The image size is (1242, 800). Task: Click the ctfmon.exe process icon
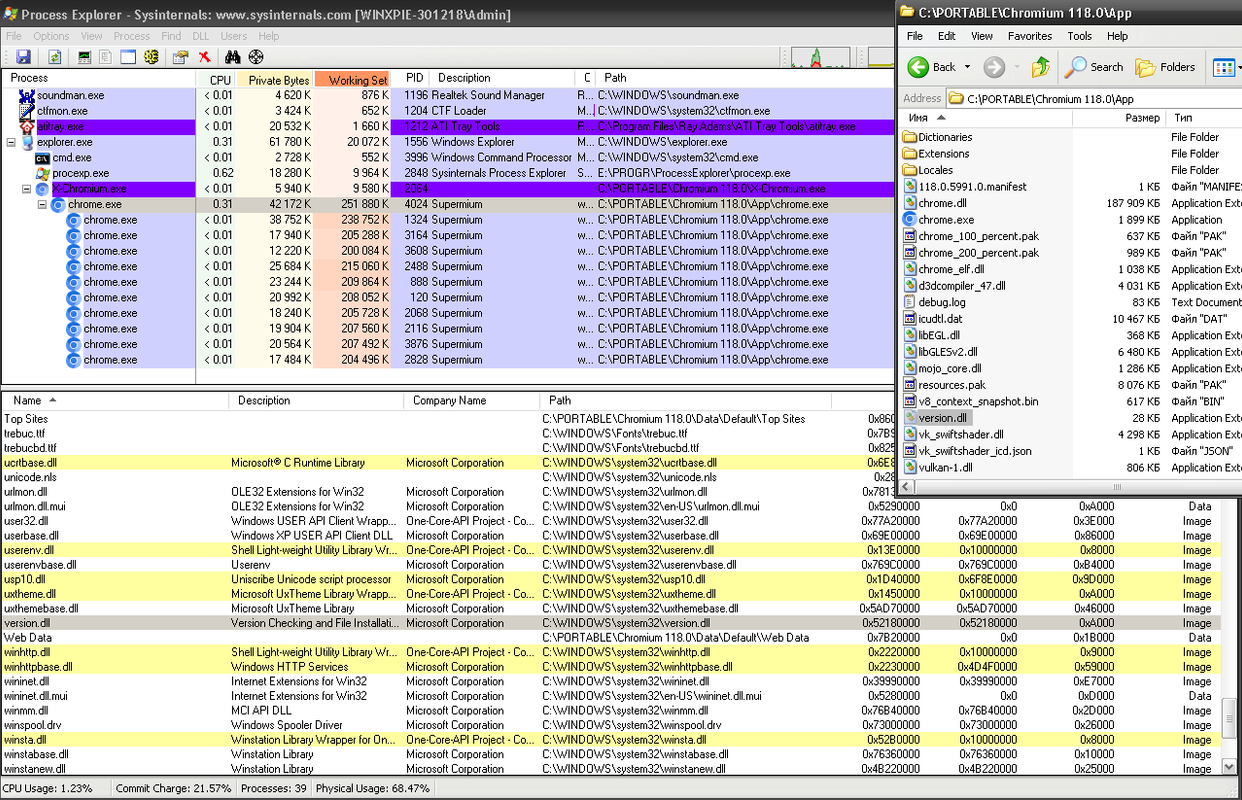pos(27,111)
